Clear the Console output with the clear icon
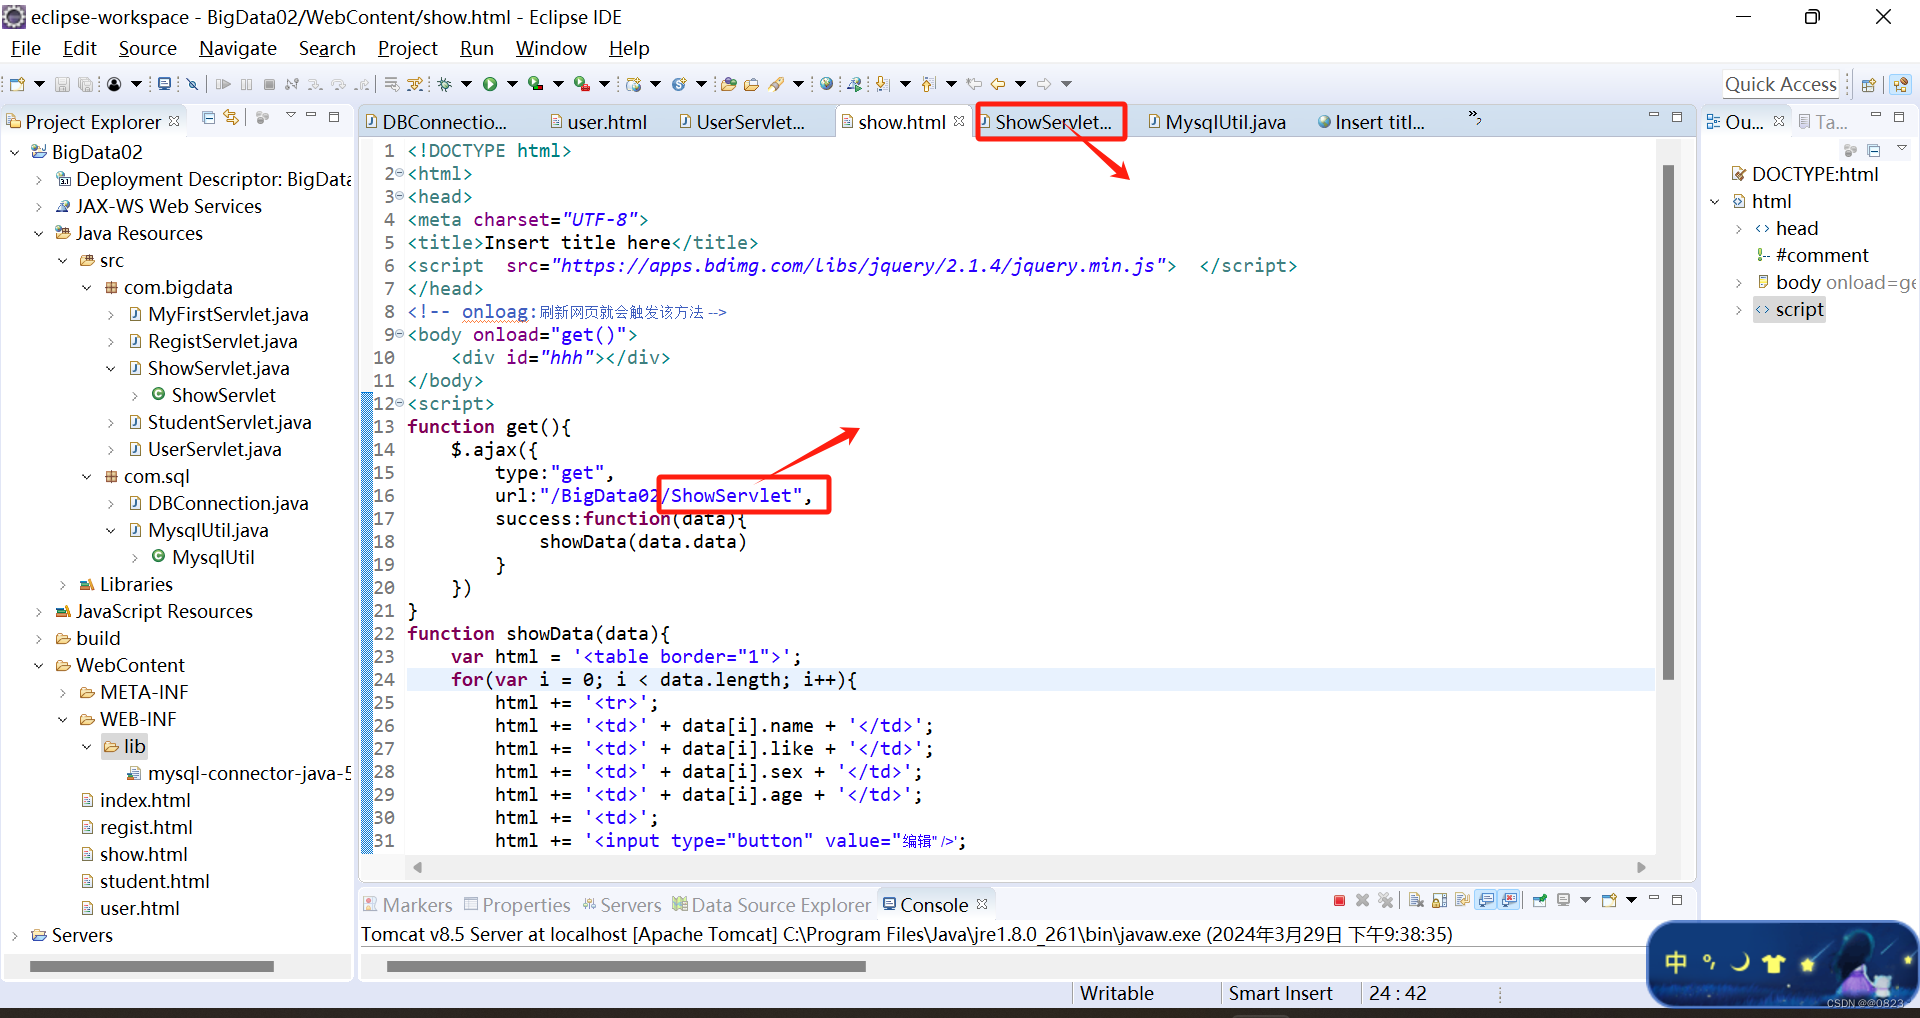 coord(1416,900)
